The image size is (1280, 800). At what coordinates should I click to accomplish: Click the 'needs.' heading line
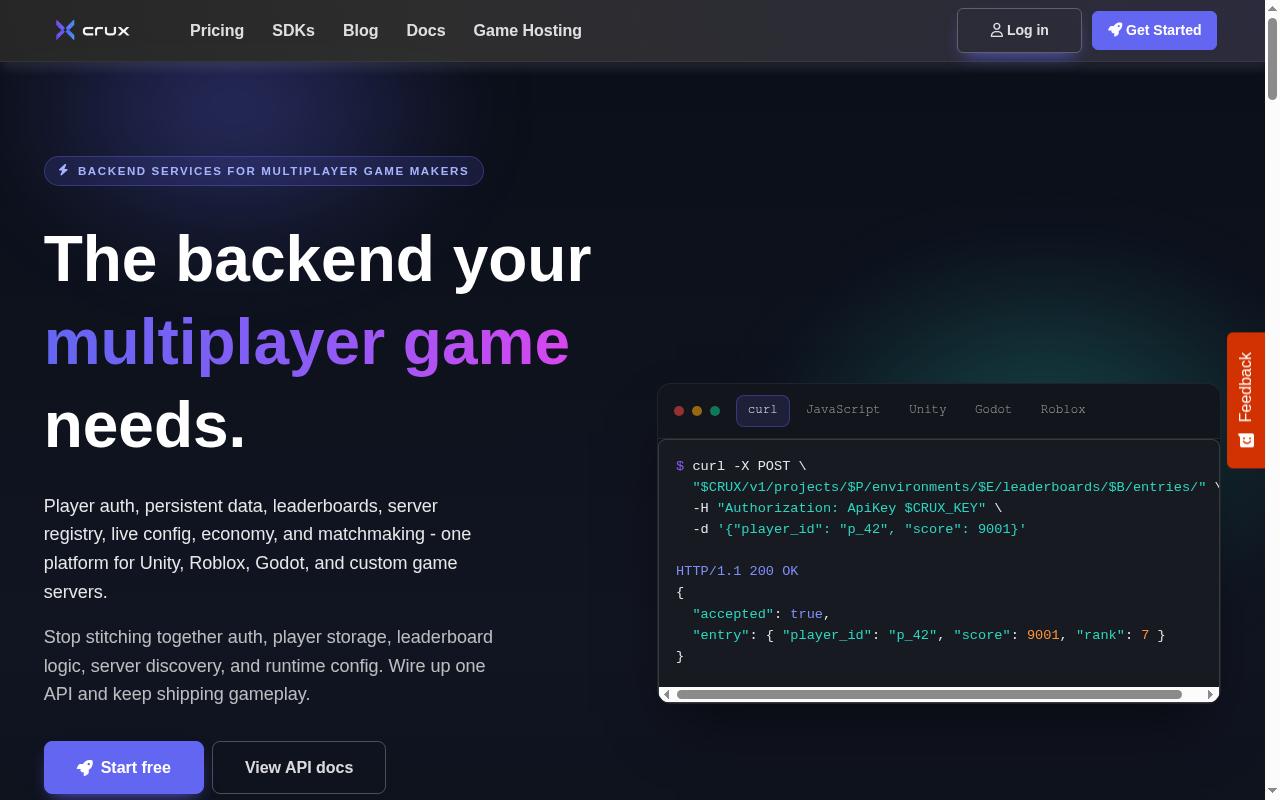coord(145,425)
